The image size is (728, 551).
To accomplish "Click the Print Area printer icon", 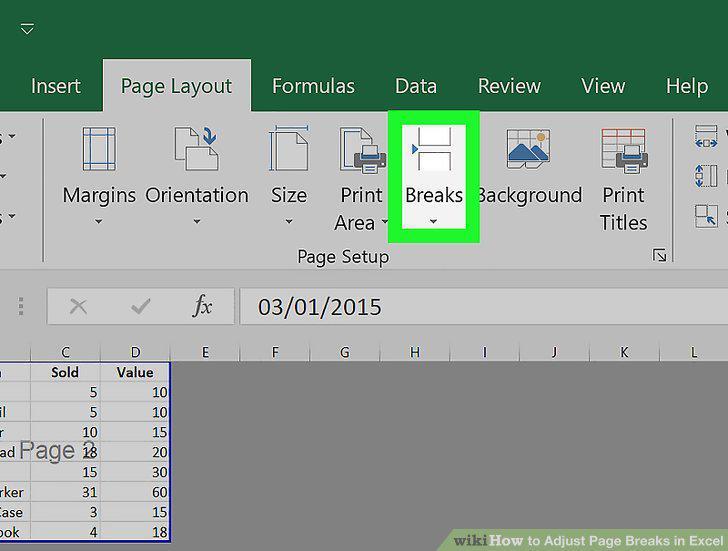I will coord(363,151).
